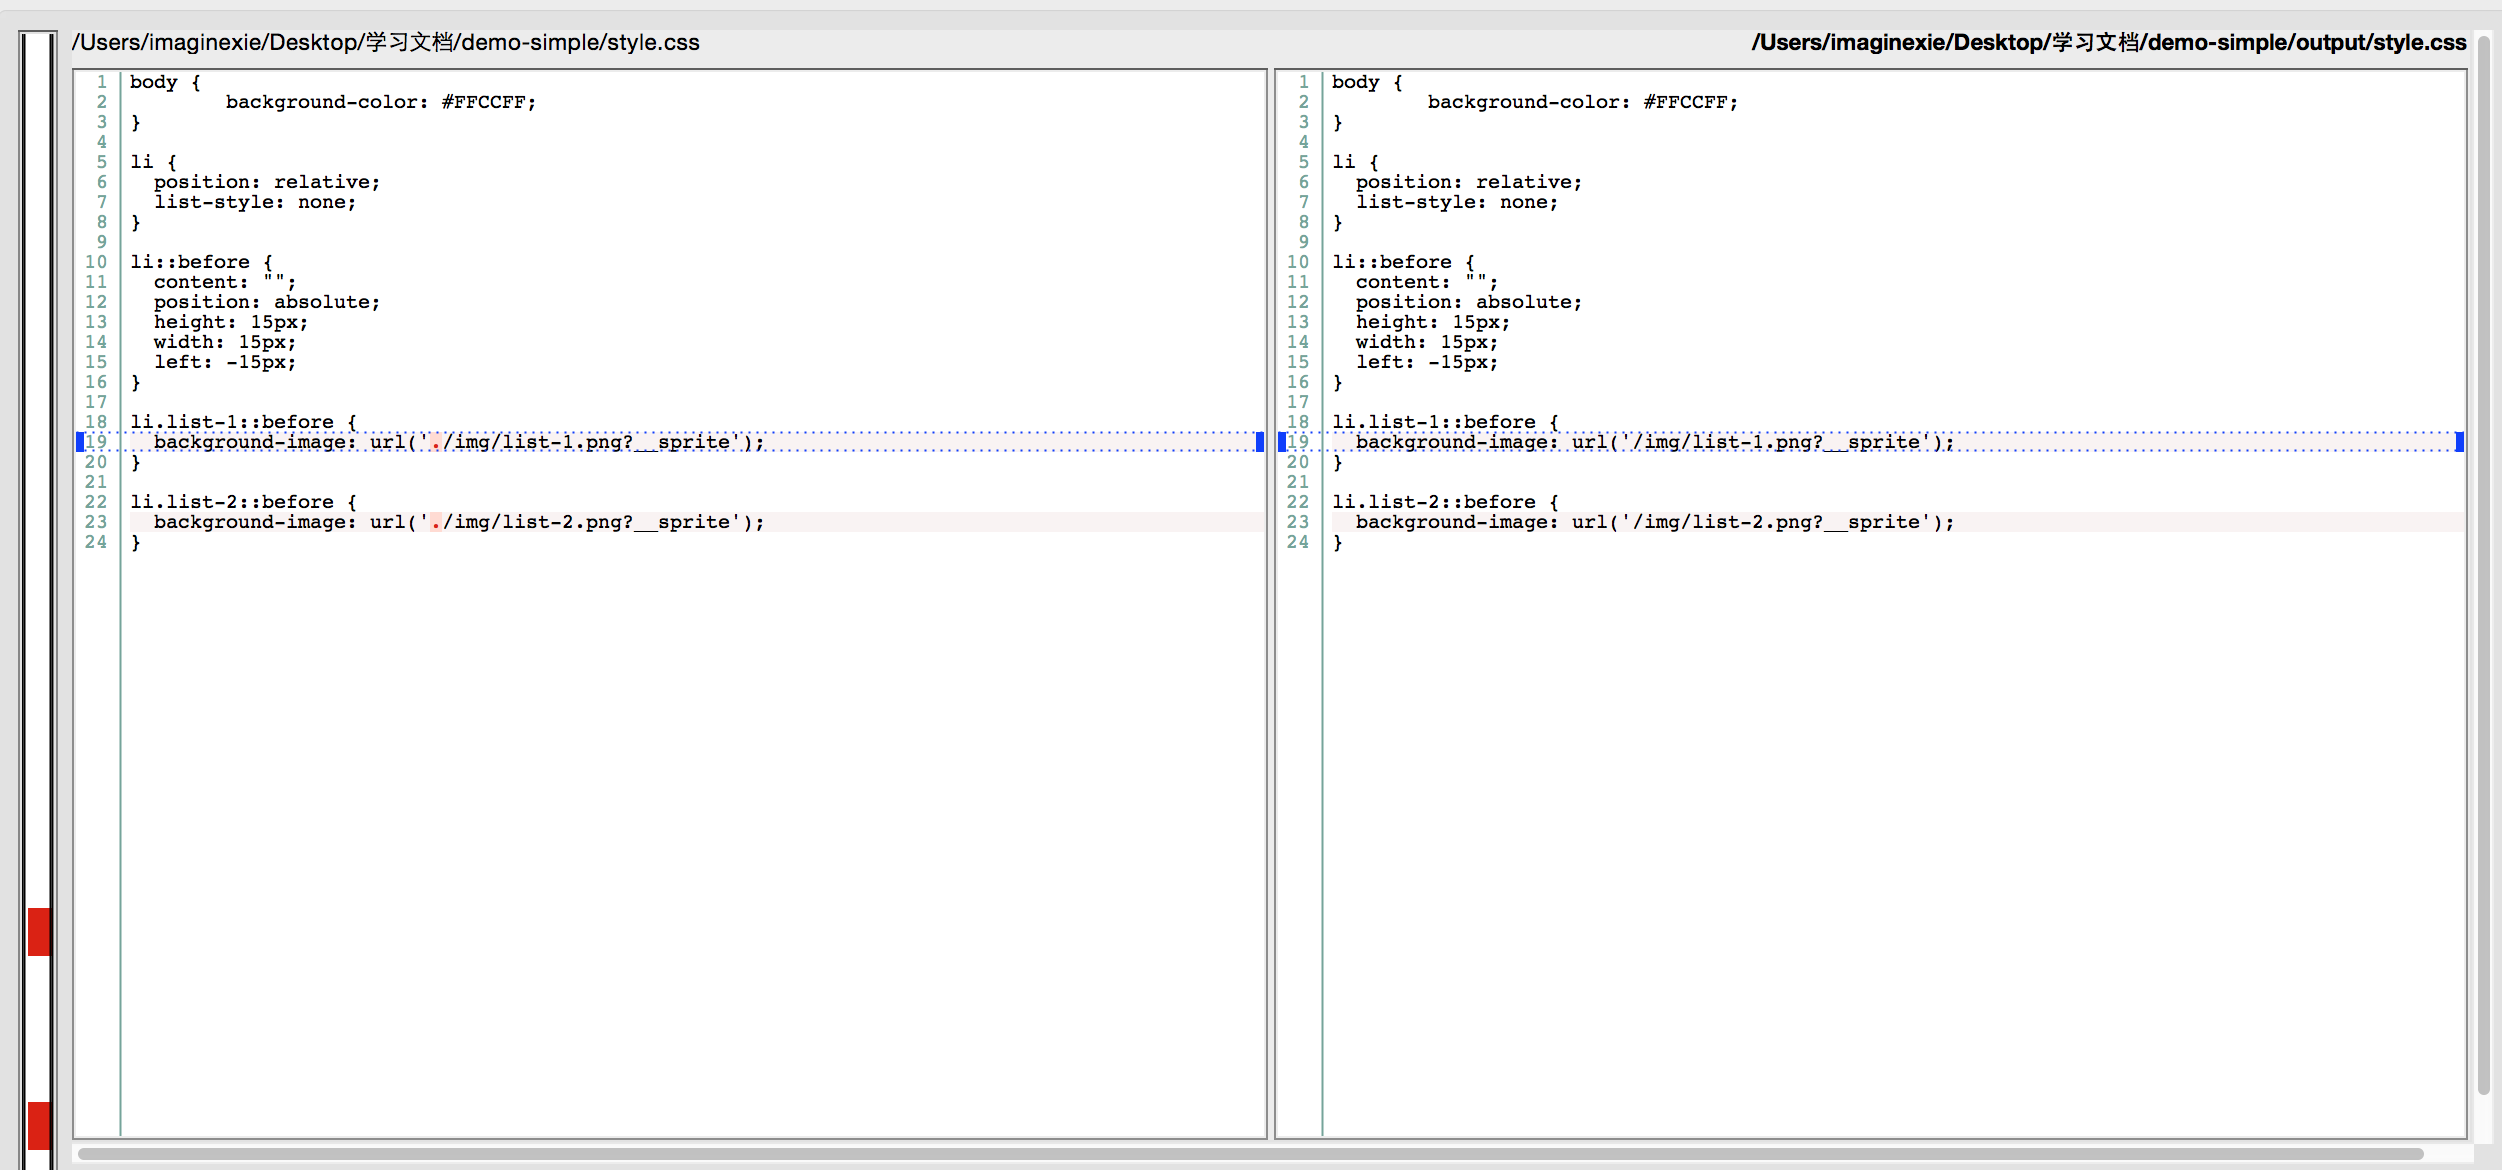Click line number 10 in the right pane
Image resolution: width=2502 pixels, height=1170 pixels.
click(x=1298, y=262)
